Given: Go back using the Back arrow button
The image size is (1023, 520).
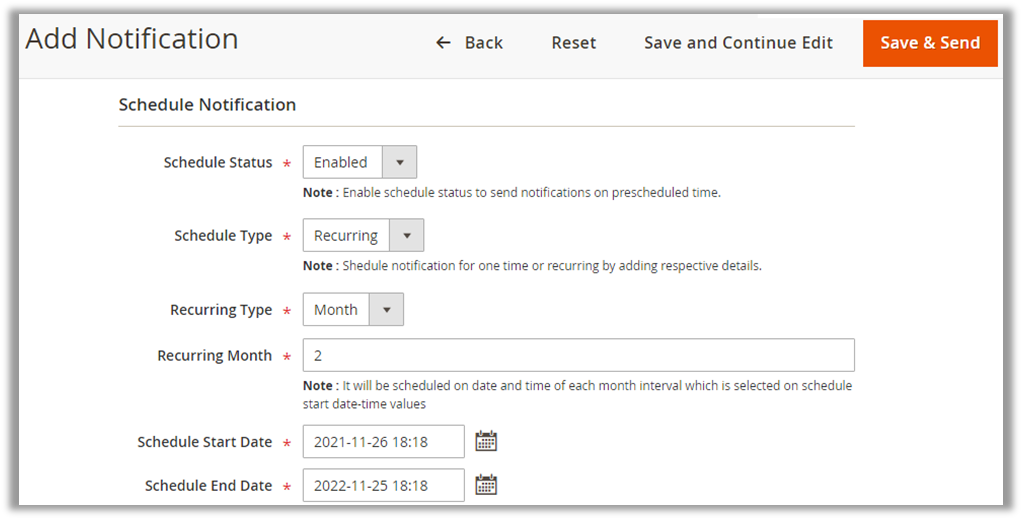Looking at the screenshot, I should coord(469,43).
